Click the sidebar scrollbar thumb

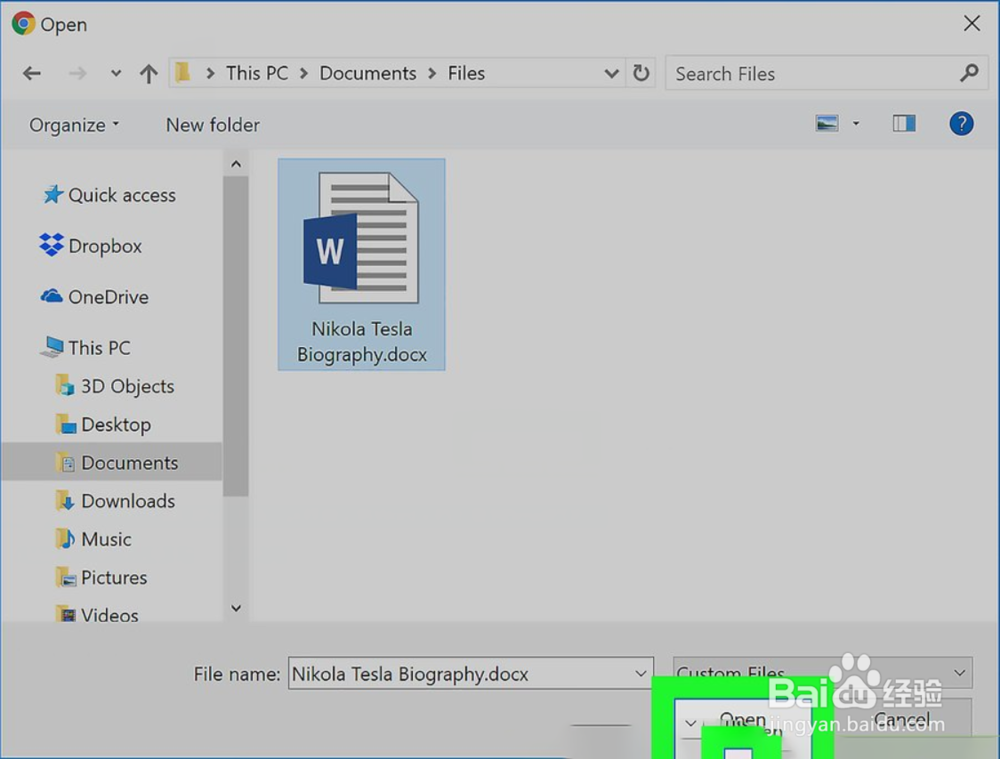click(235, 336)
